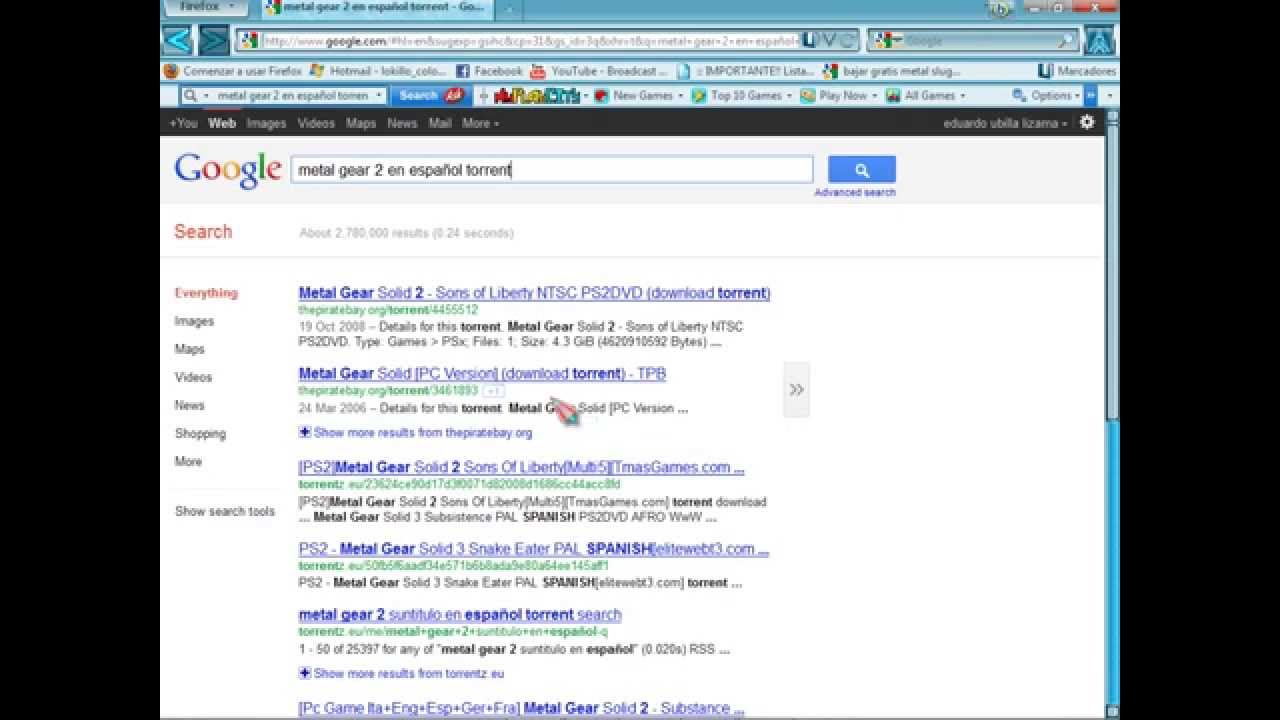
Task: Open the Google settings gear
Action: [1087, 122]
